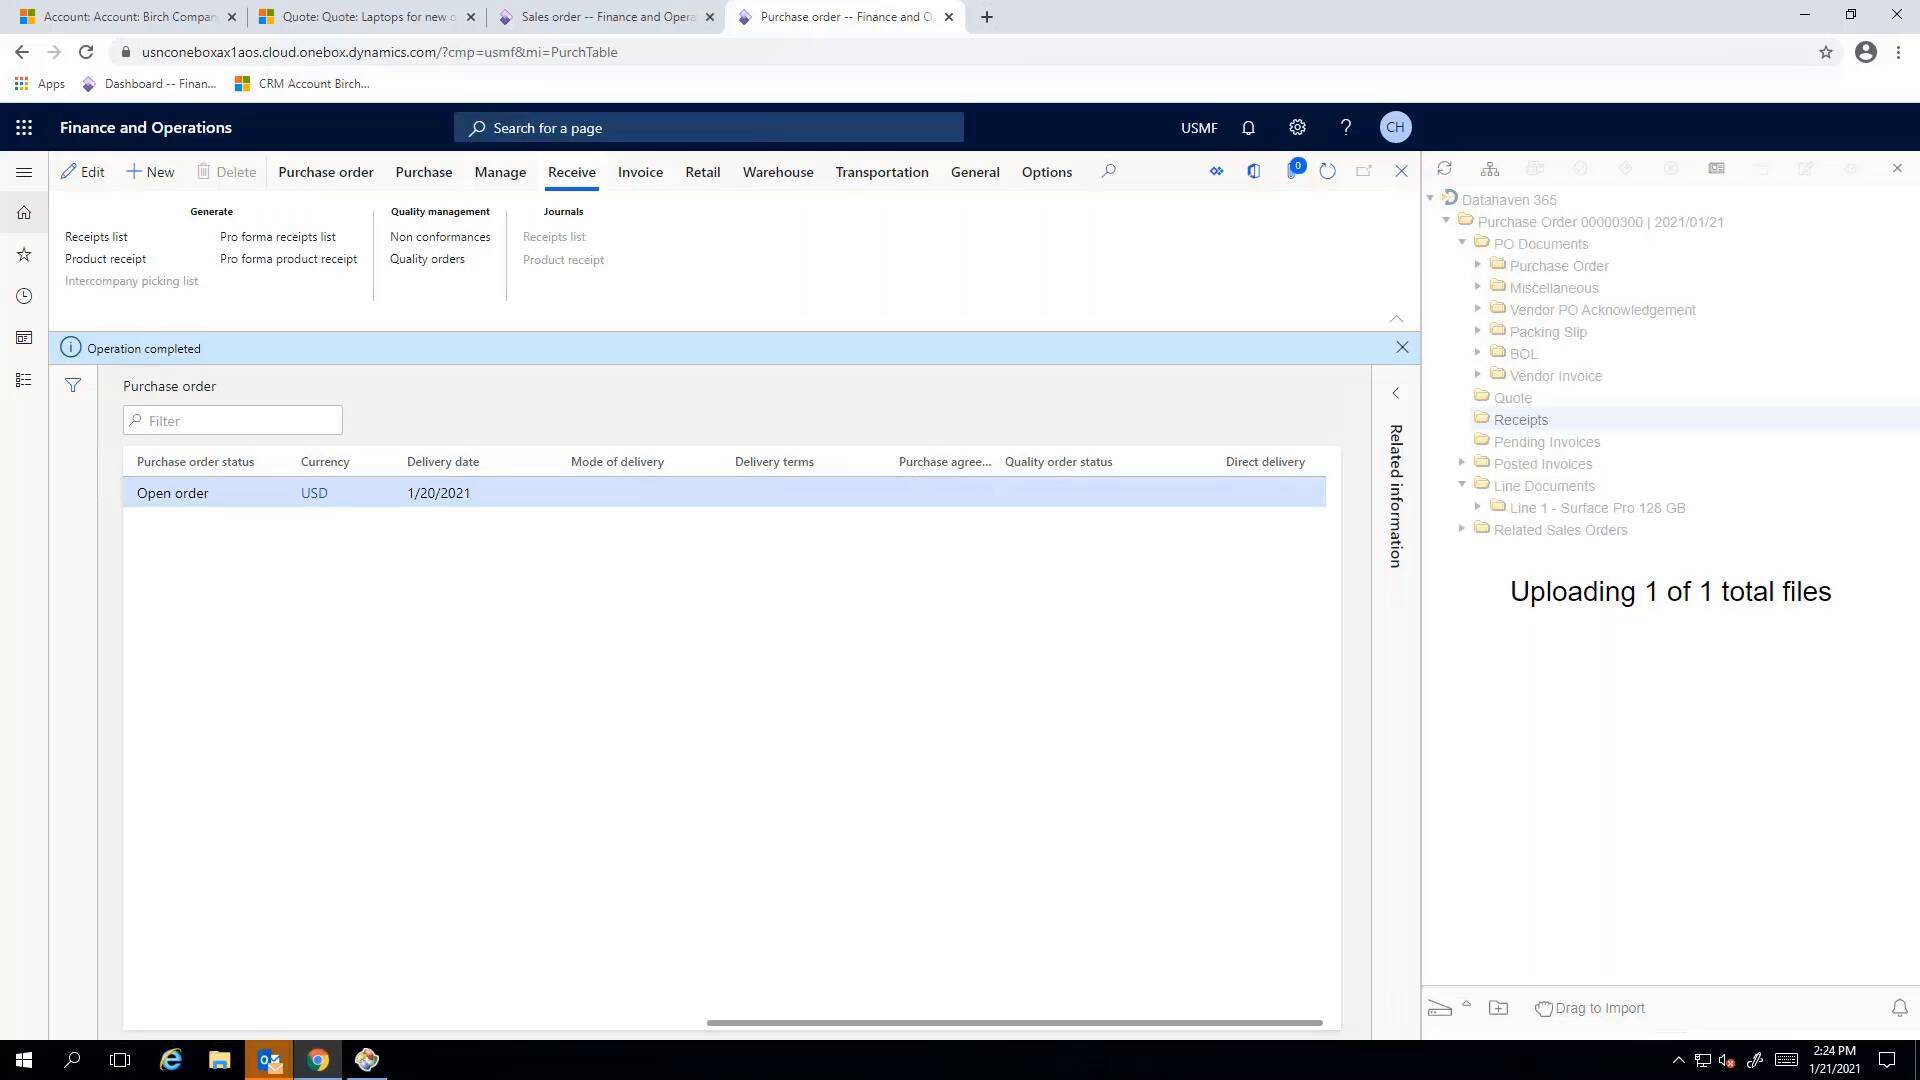The width and height of the screenshot is (1920, 1080).
Task: Open the record in Office icon
Action: [x=1254, y=171]
